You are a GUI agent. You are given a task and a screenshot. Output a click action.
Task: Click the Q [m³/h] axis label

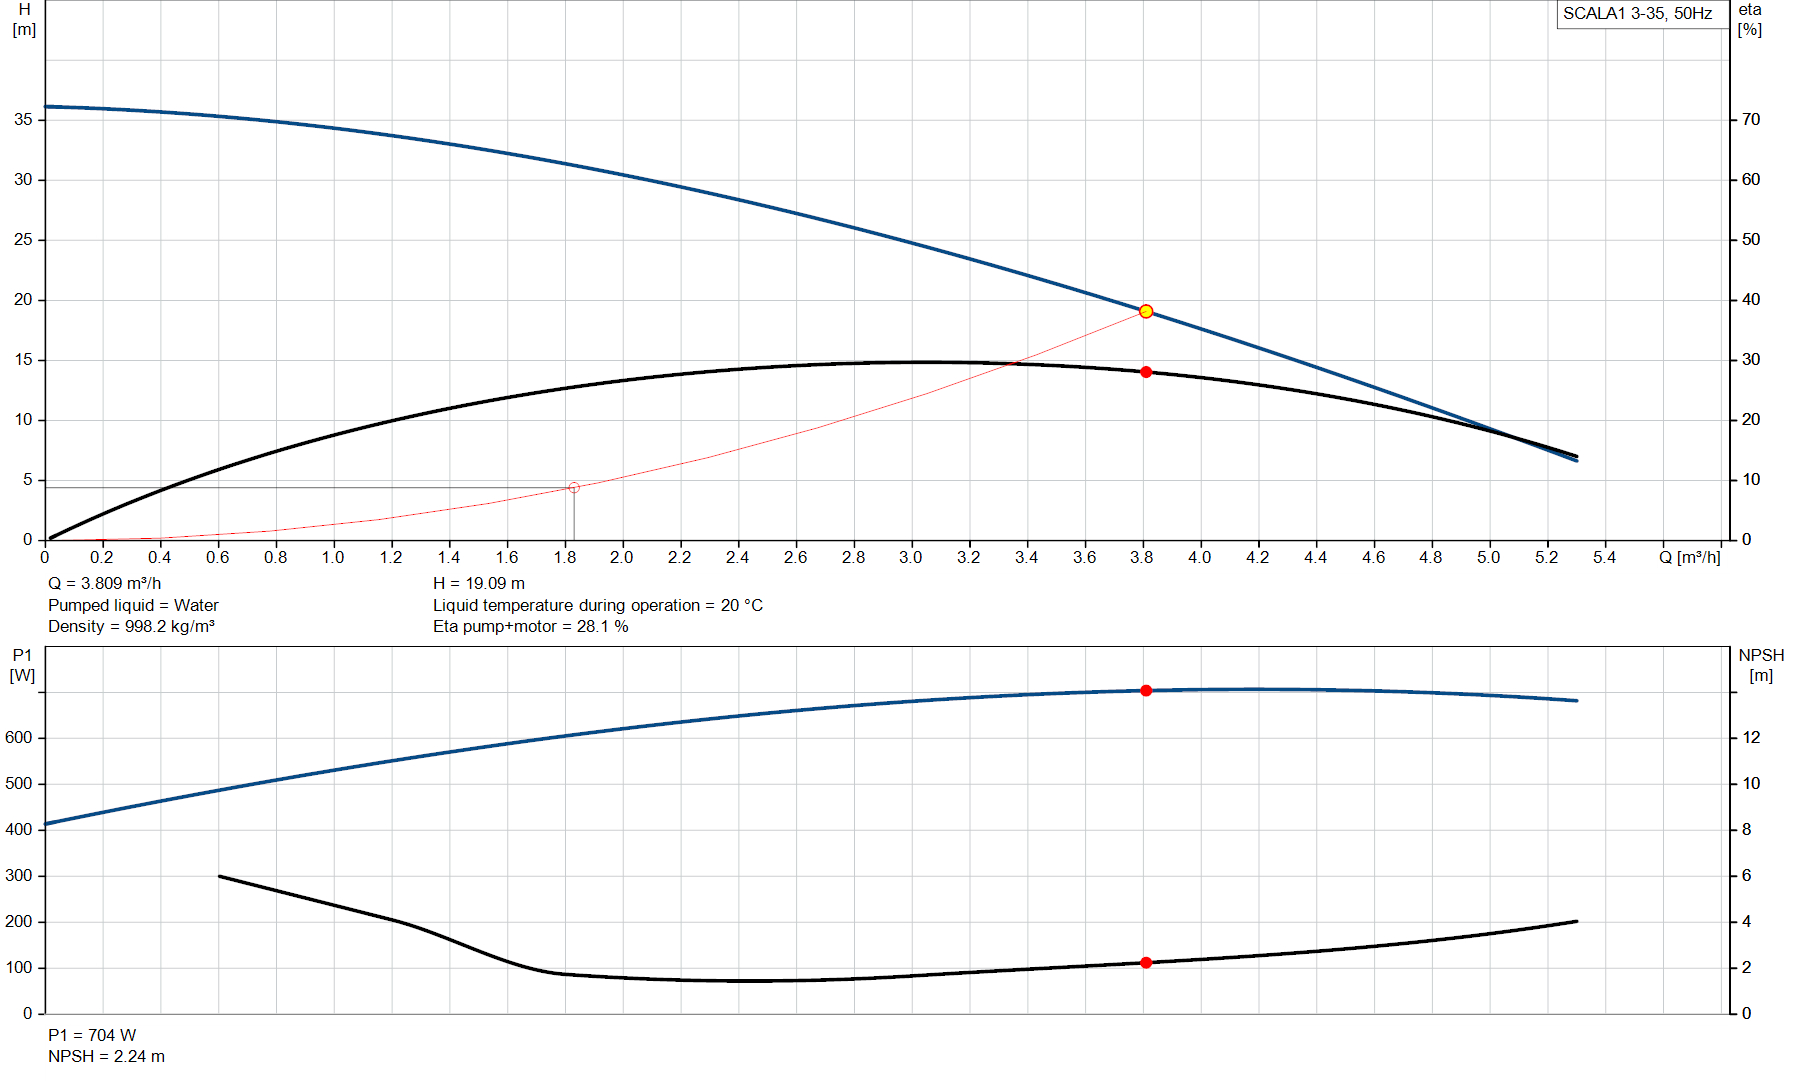pos(1689,557)
